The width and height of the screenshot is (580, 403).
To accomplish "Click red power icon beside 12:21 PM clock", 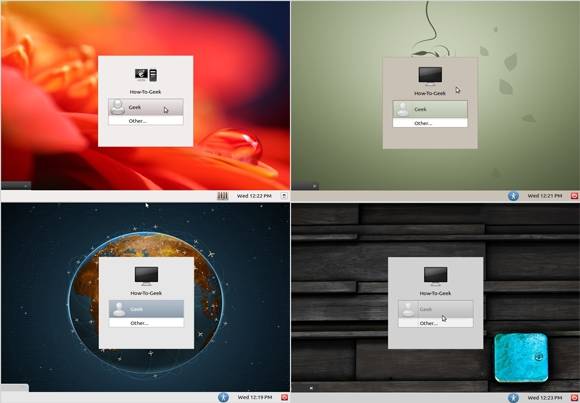I will click(x=574, y=196).
